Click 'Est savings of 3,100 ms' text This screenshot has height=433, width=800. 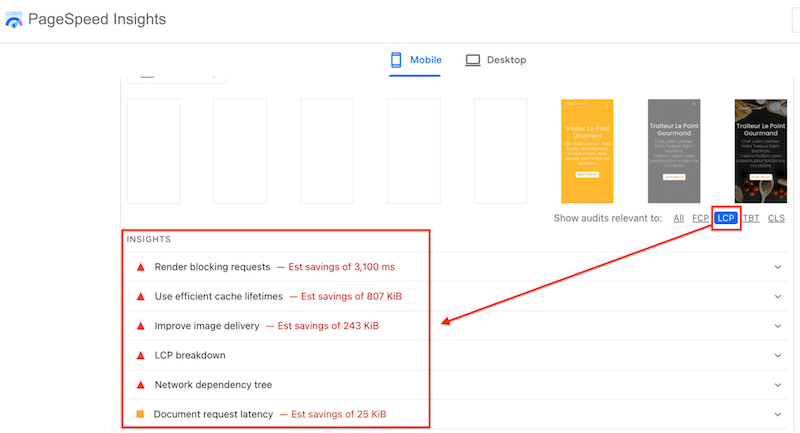341,267
